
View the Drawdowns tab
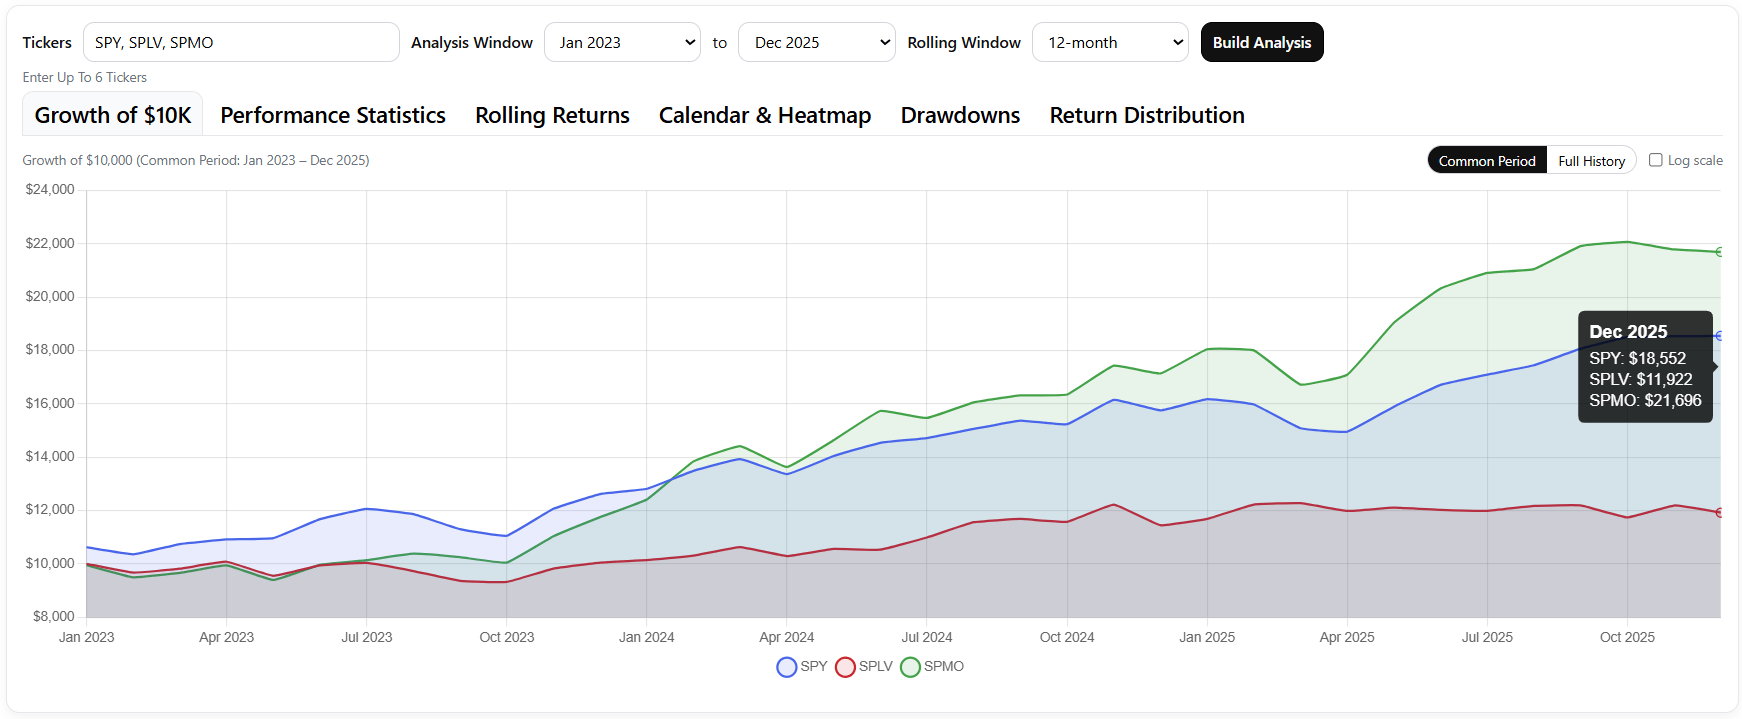[x=960, y=115]
